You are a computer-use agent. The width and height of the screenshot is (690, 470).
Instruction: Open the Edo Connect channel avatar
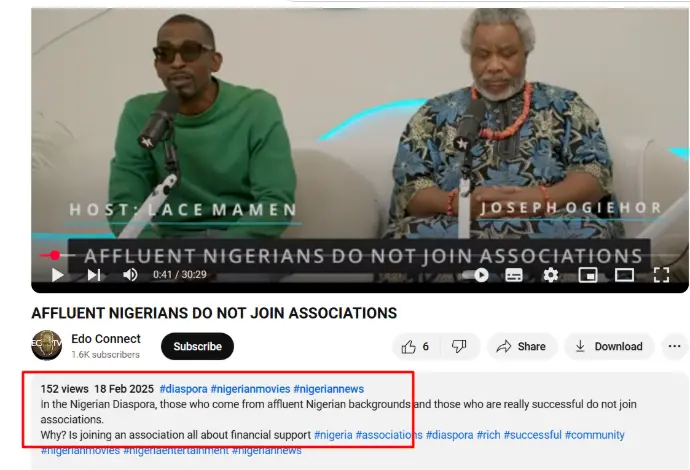46,345
